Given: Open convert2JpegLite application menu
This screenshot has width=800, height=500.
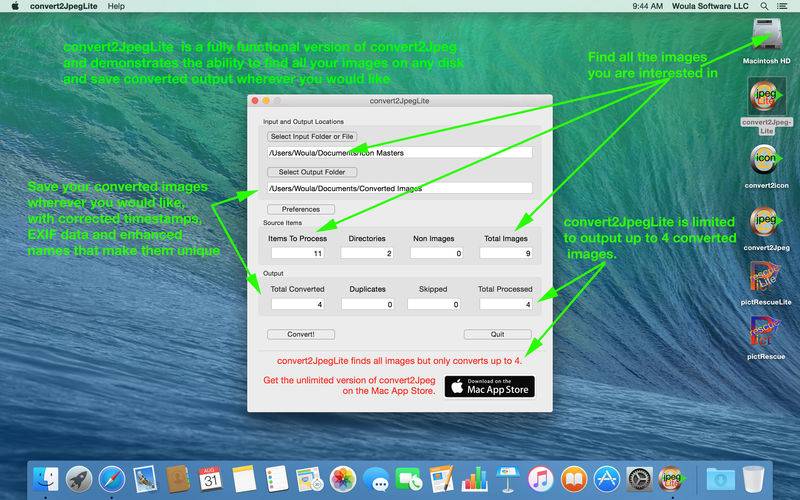Looking at the screenshot, I should point(63,6).
